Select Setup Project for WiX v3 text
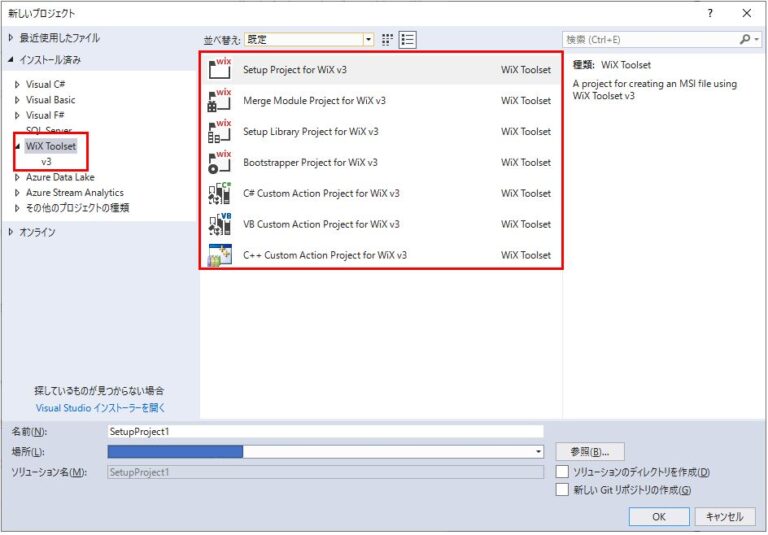 (295, 70)
